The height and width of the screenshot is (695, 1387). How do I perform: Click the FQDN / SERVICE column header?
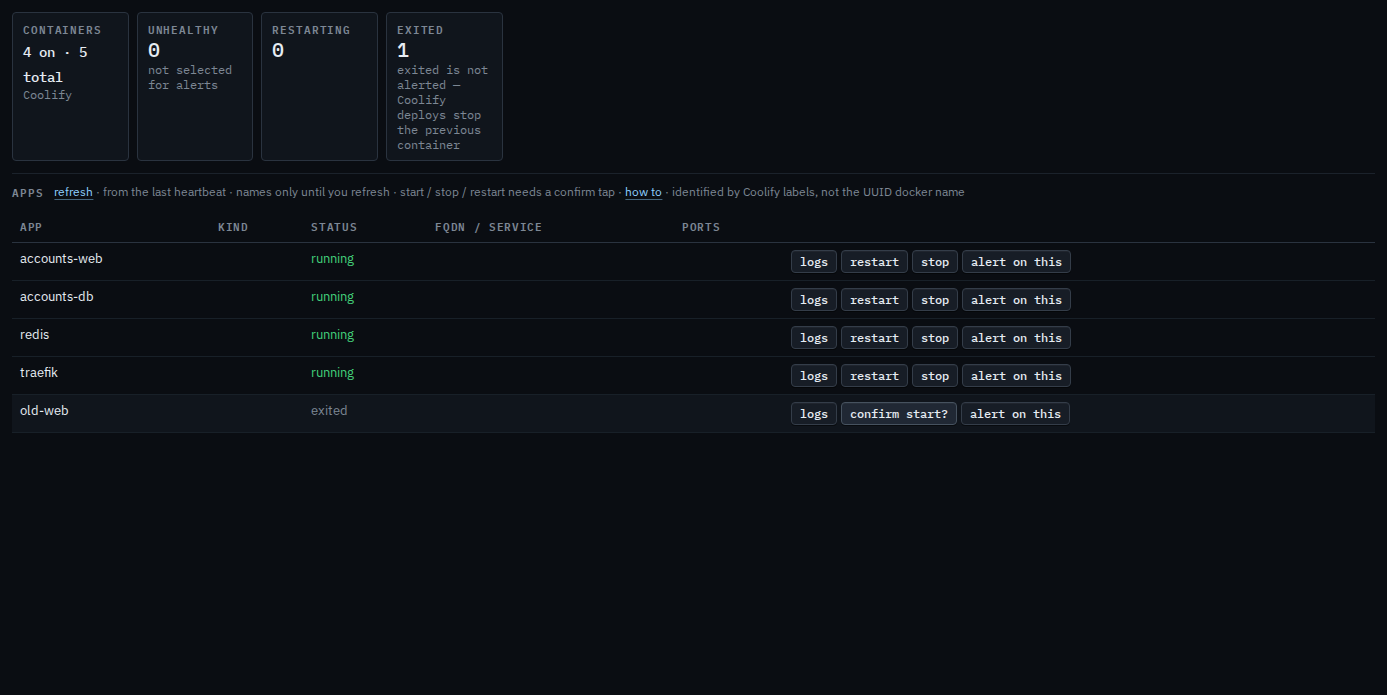pos(488,227)
